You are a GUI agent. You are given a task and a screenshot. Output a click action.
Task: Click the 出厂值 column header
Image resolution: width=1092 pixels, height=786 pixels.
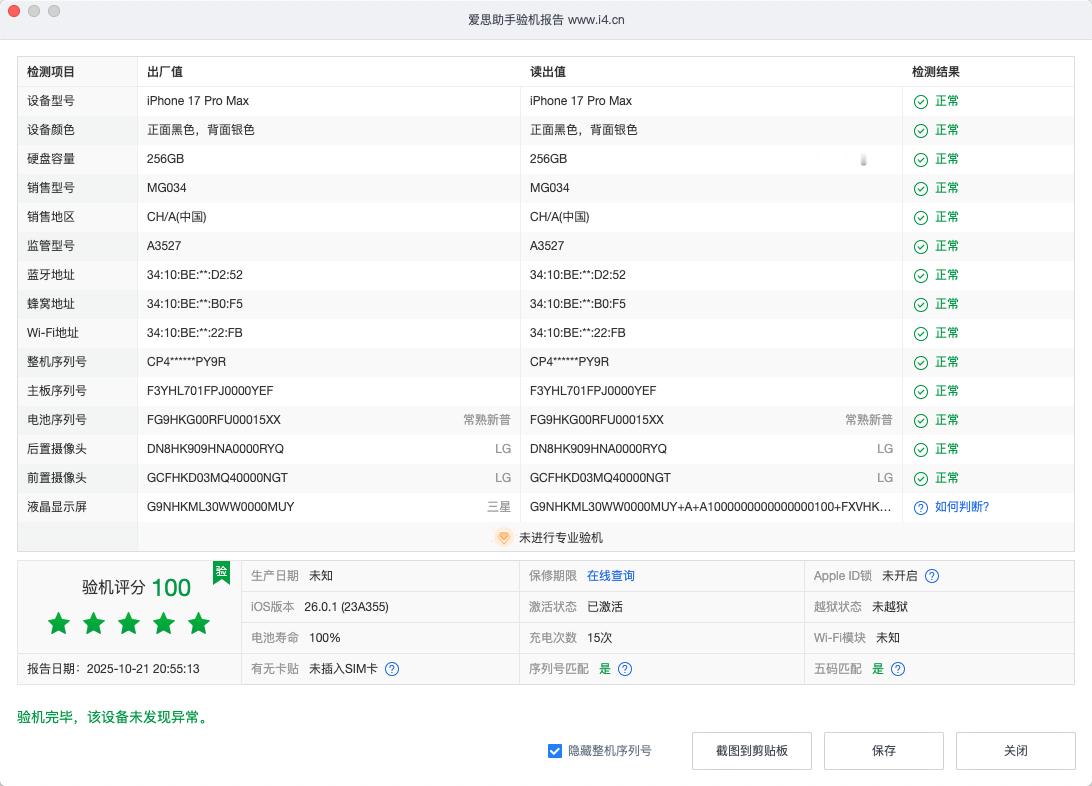(x=165, y=72)
